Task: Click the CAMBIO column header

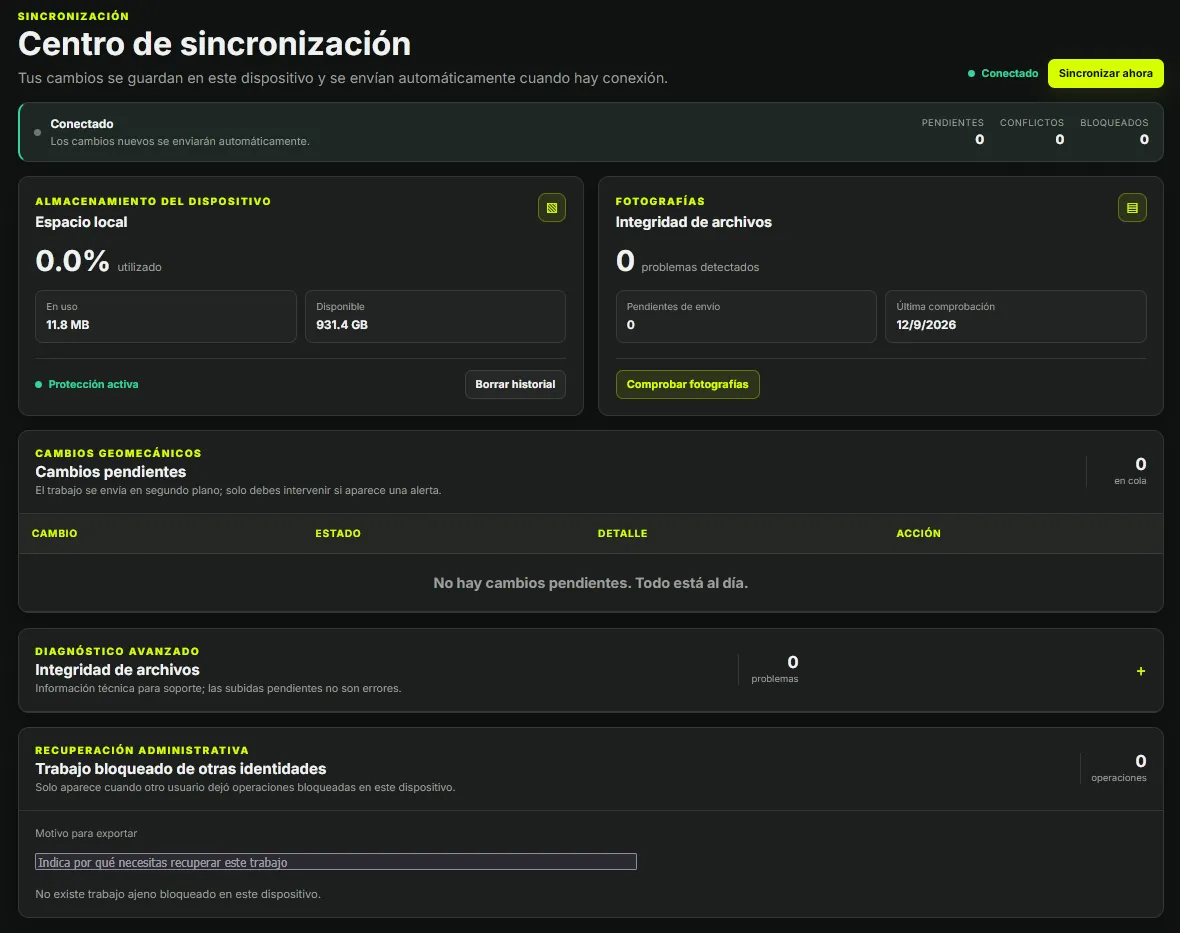Action: 54,533
